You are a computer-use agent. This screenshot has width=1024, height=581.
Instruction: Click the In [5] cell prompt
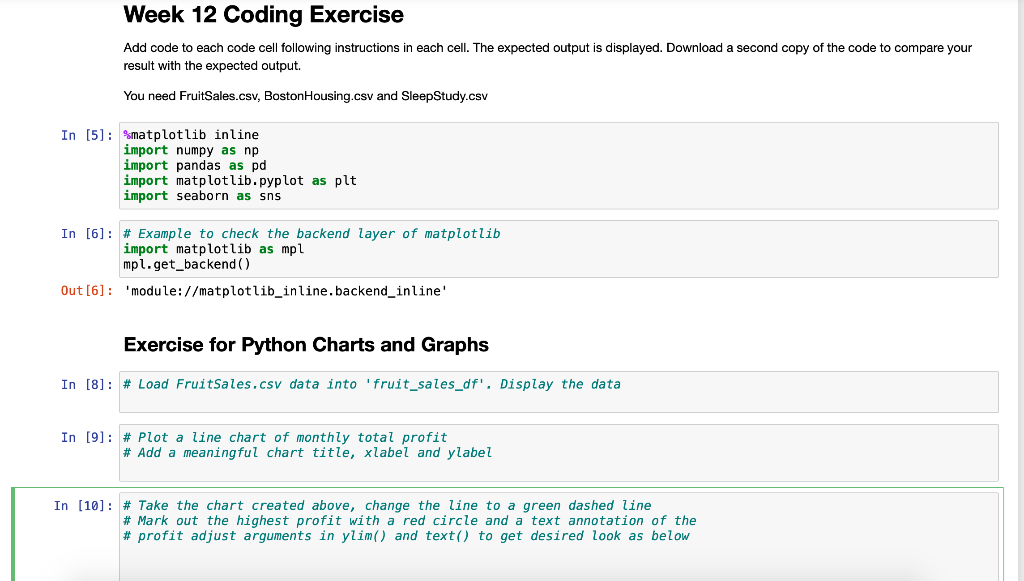[86, 135]
